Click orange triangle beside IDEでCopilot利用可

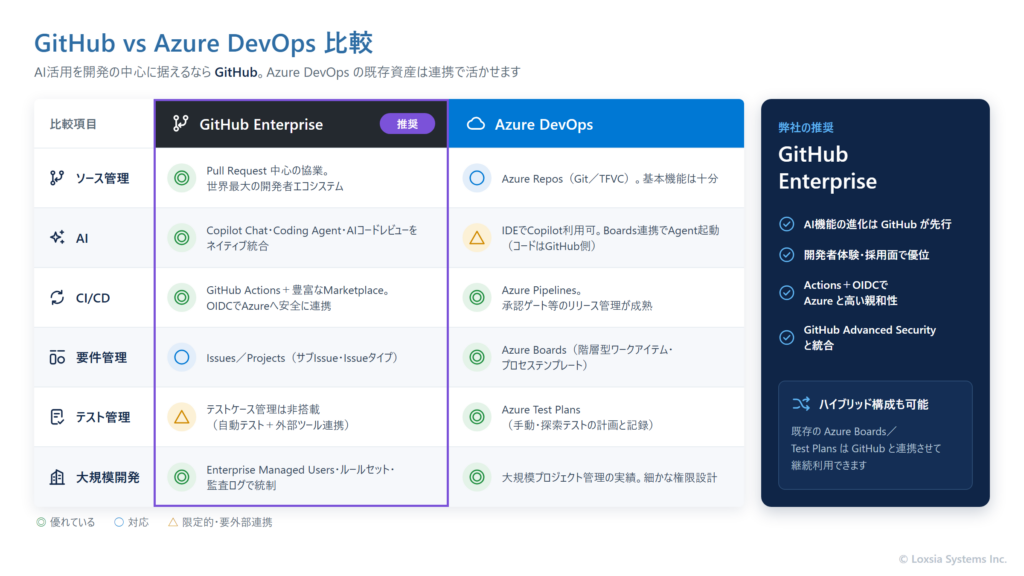(477, 238)
